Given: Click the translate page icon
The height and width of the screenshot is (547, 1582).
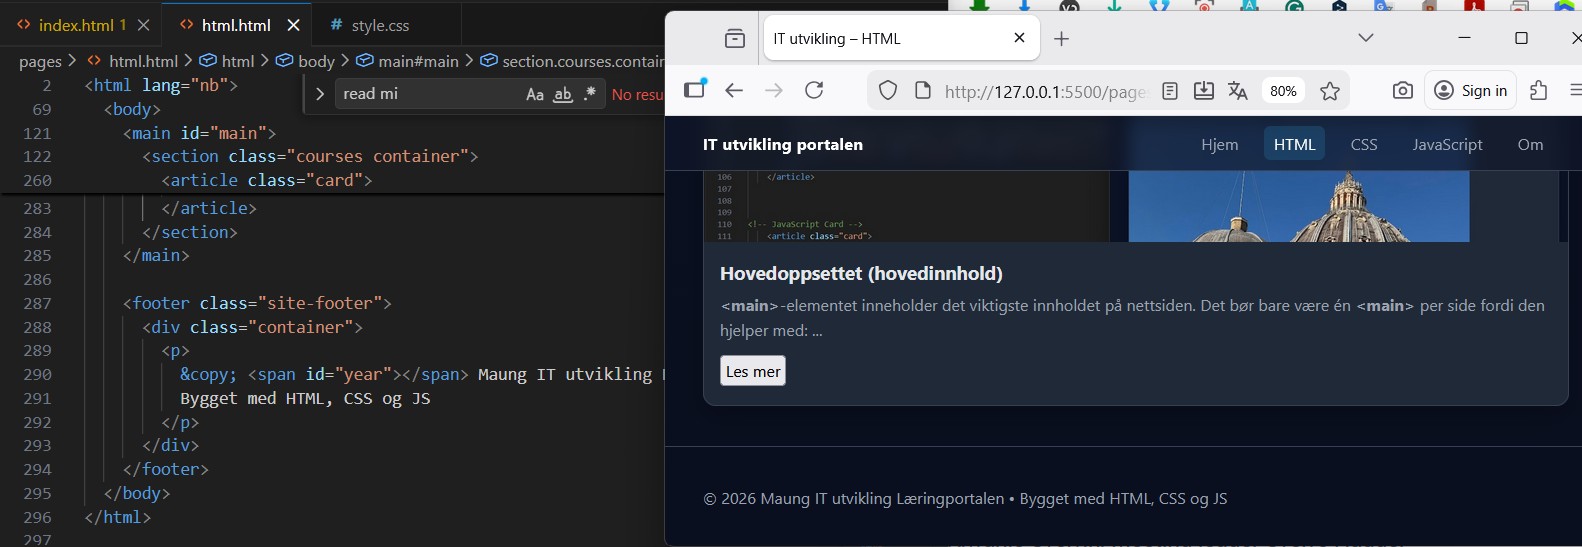Looking at the screenshot, I should 1238,91.
